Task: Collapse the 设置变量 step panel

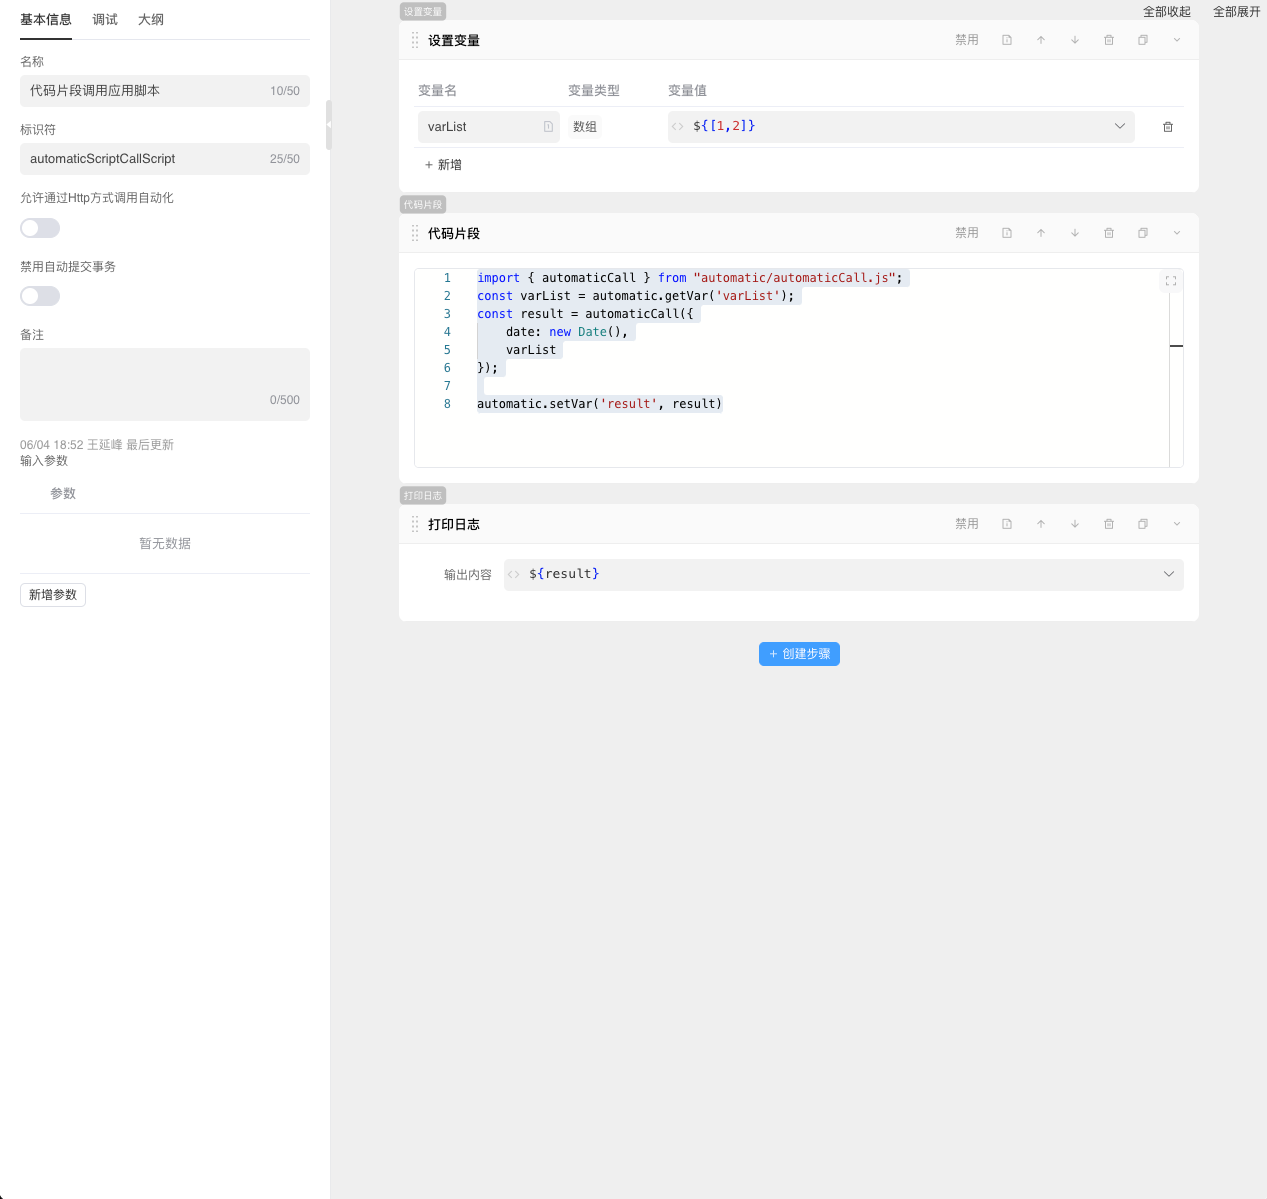Action: pyautogui.click(x=1177, y=40)
